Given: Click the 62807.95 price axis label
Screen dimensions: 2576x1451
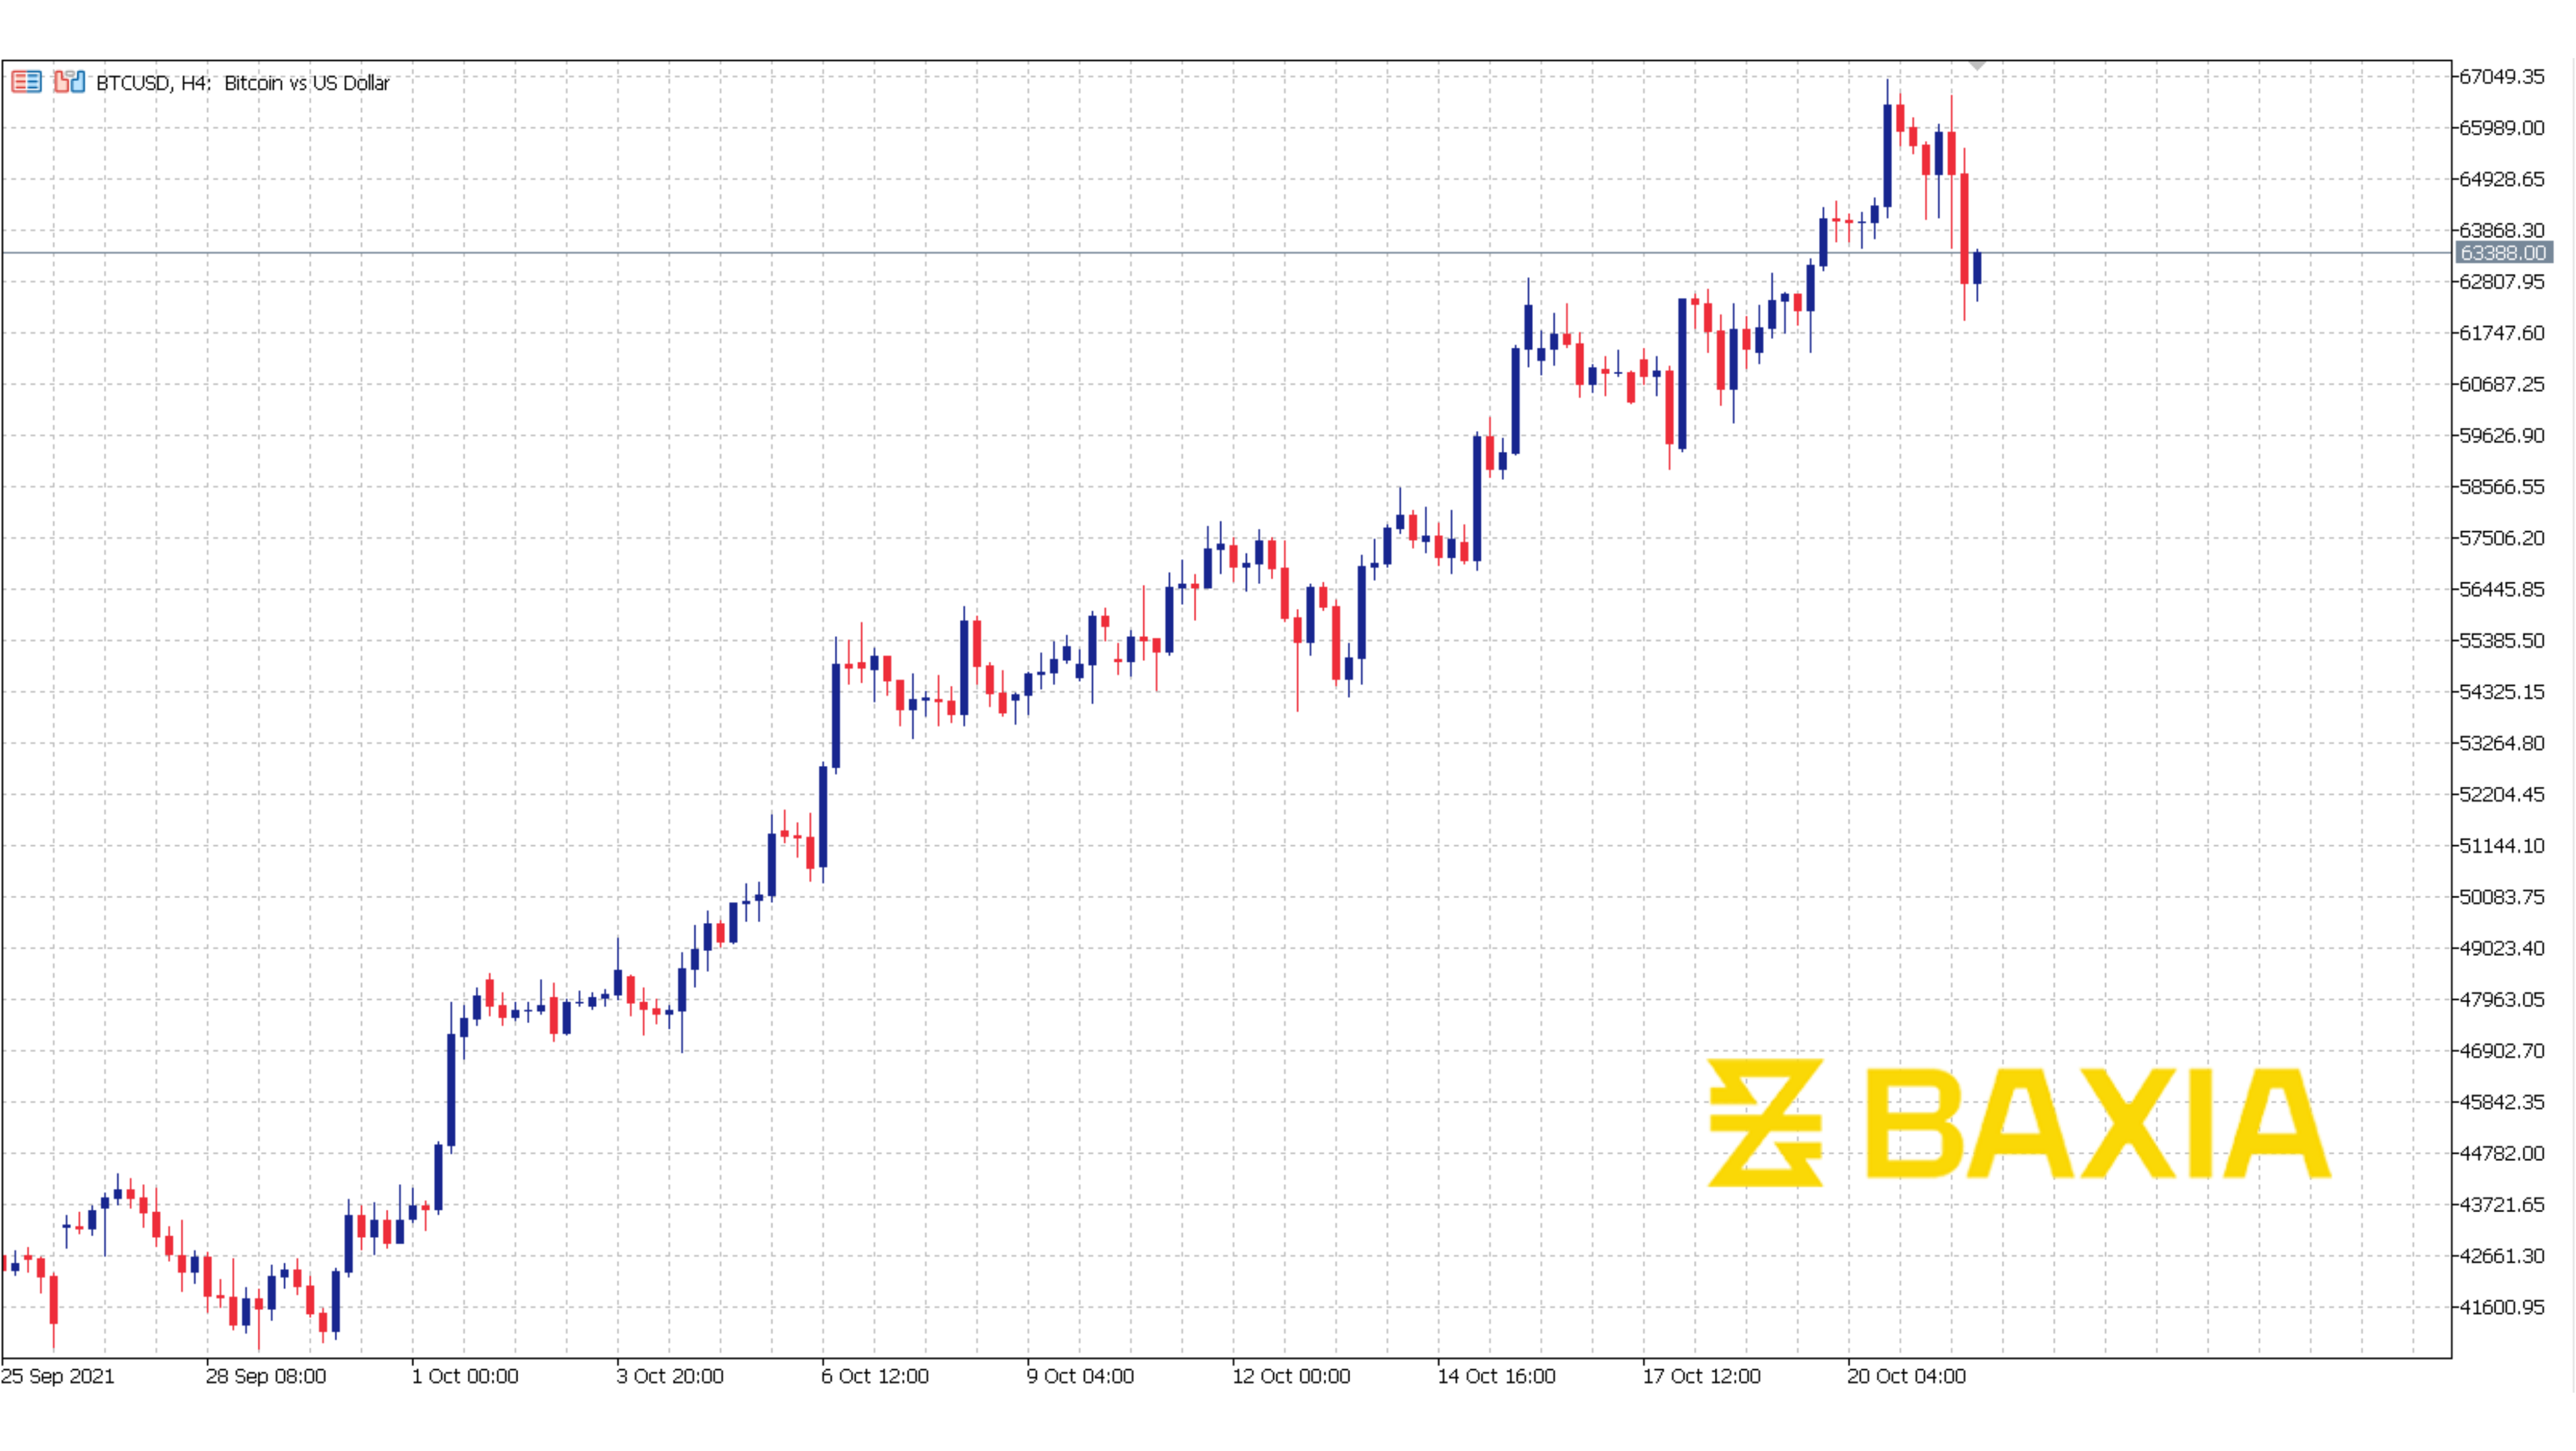Looking at the screenshot, I should tap(2501, 282).
